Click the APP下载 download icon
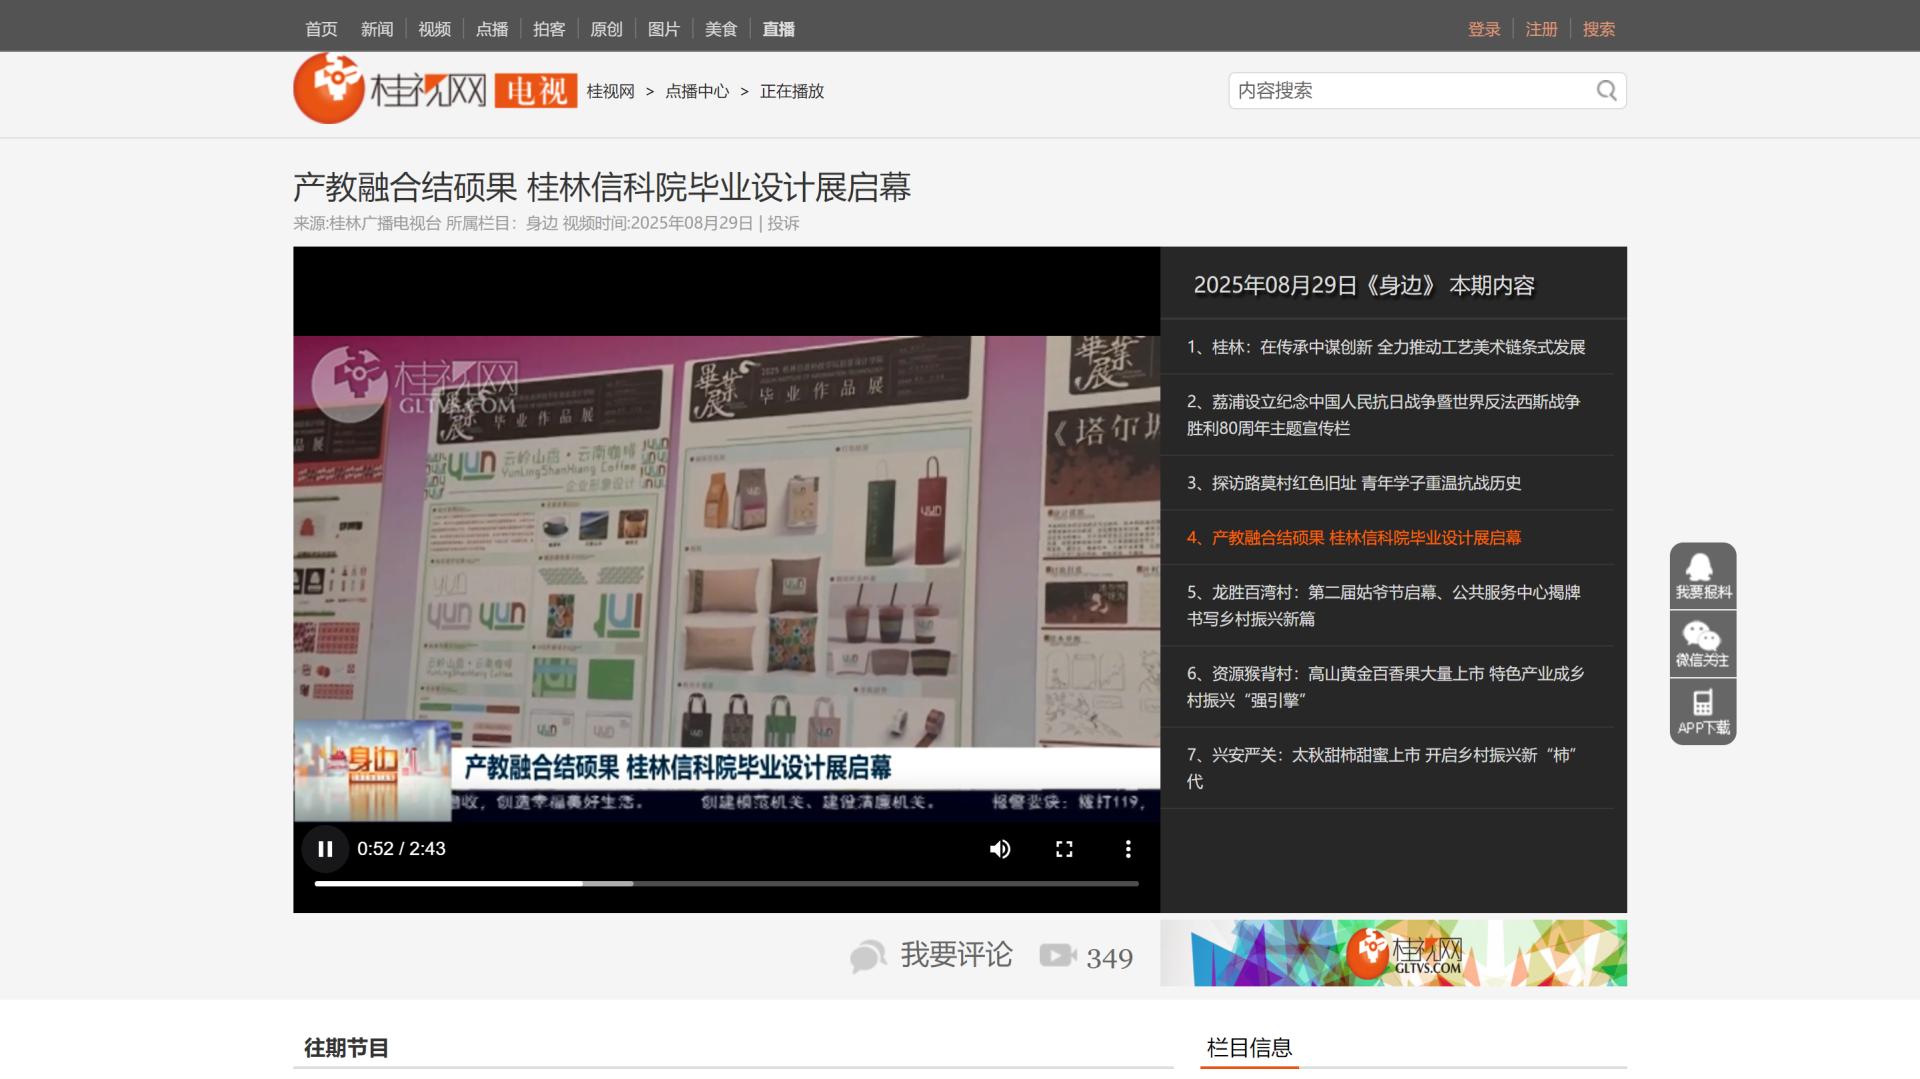This screenshot has height=1079, width=1920. pyautogui.click(x=1702, y=712)
